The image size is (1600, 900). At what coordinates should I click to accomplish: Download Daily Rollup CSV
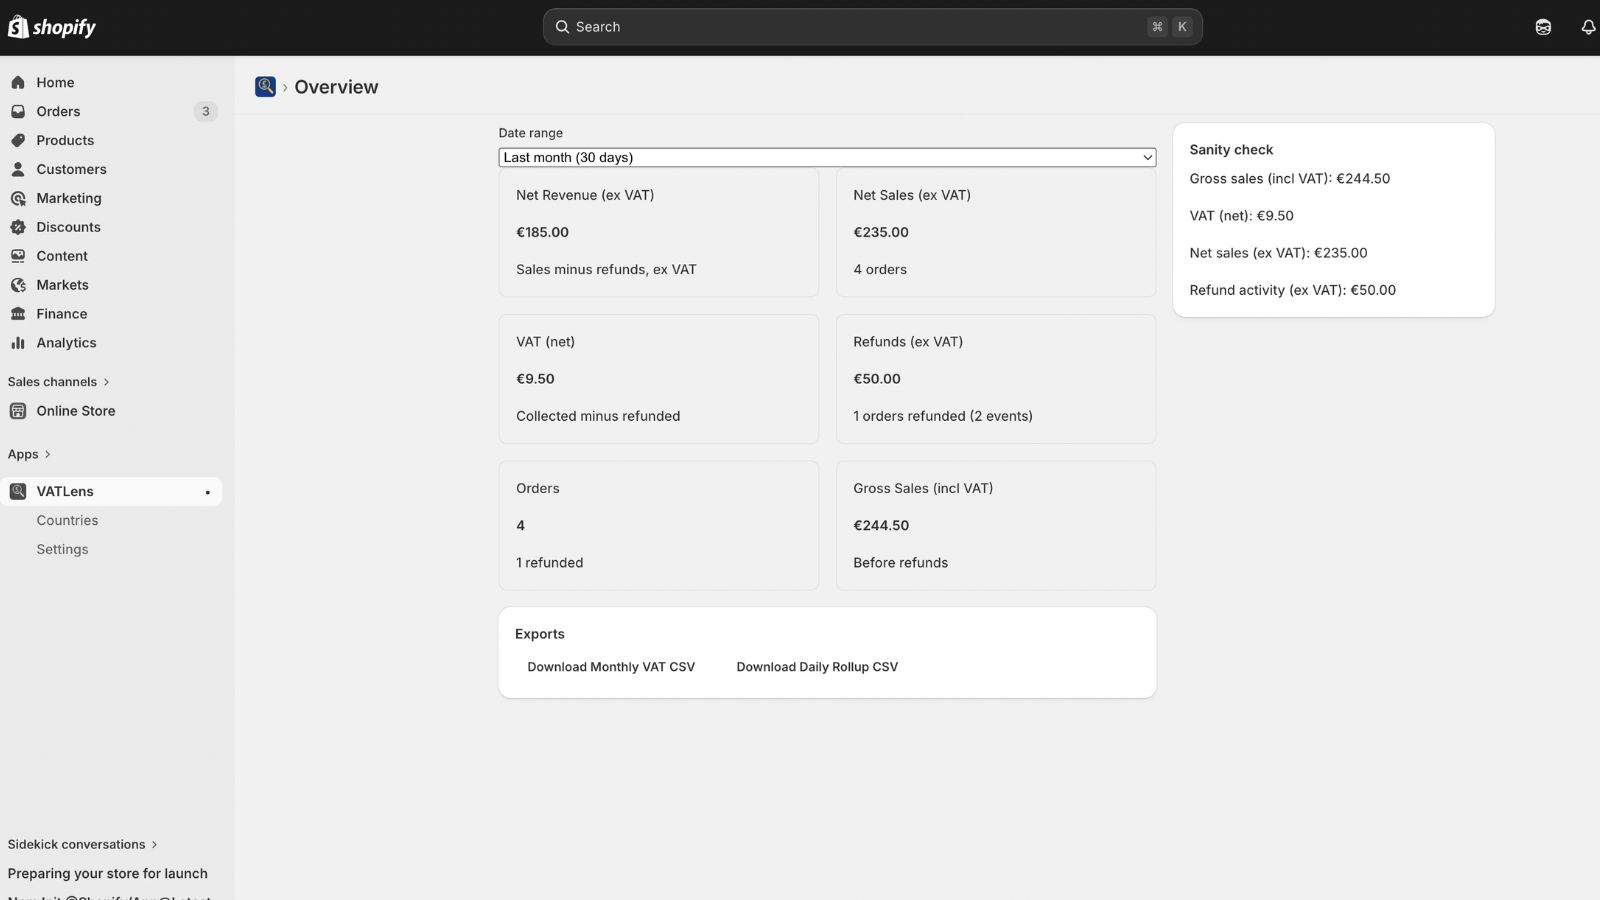[x=817, y=667]
